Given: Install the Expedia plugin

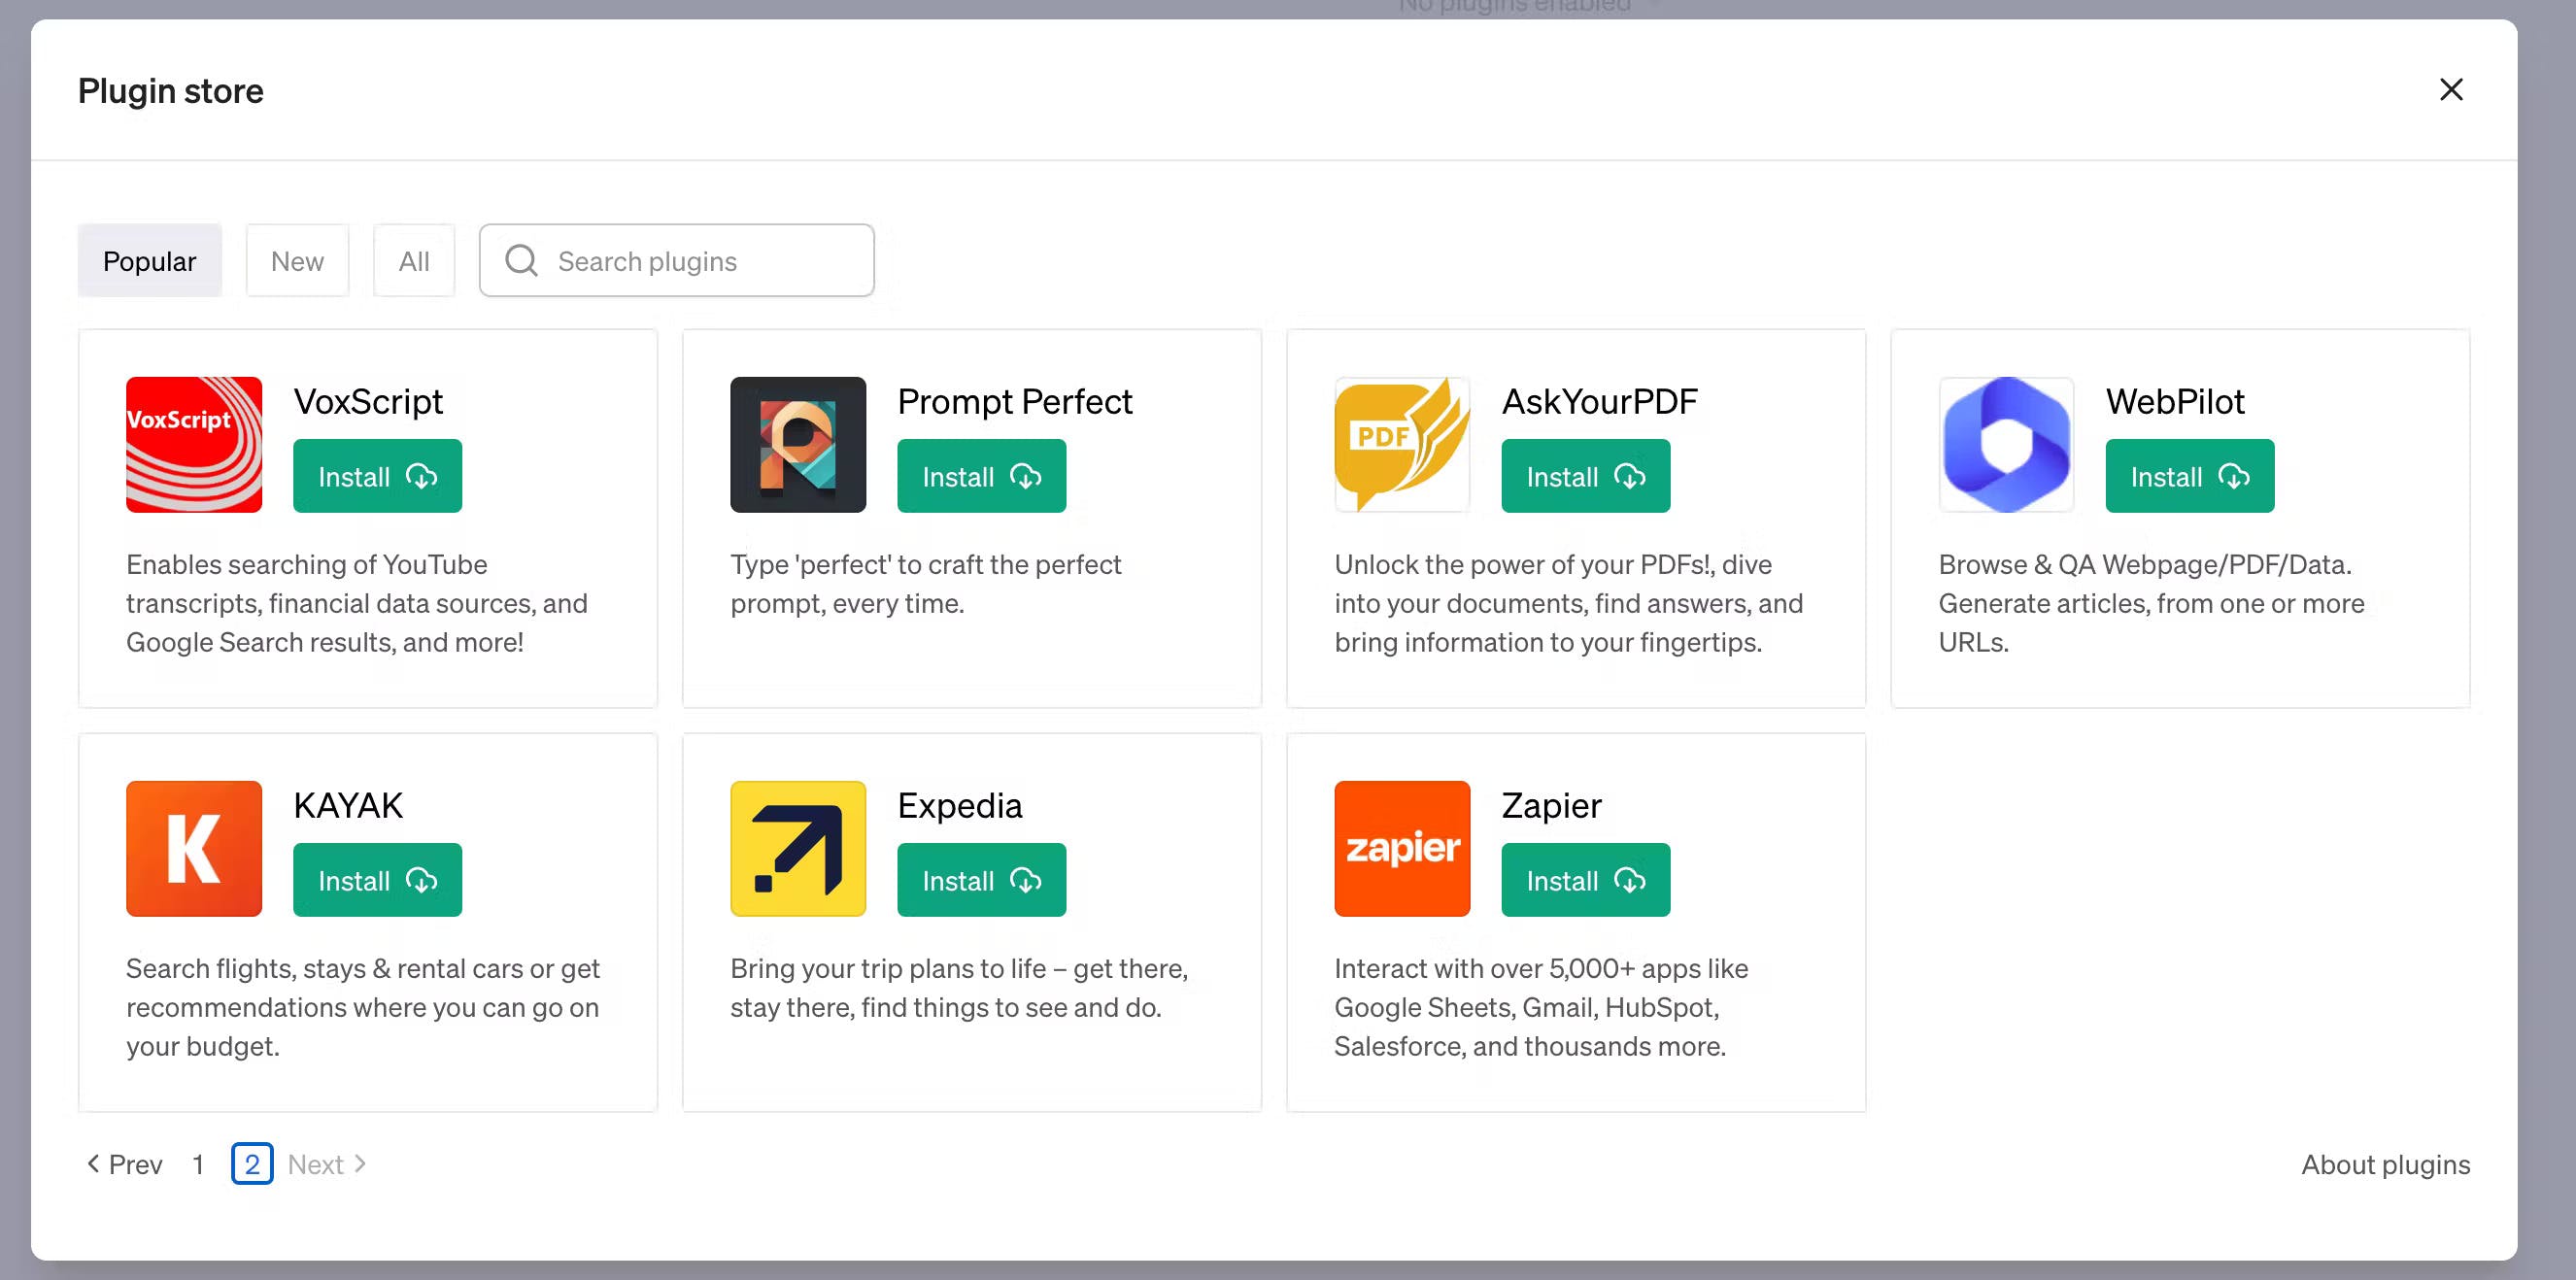Looking at the screenshot, I should coord(981,881).
